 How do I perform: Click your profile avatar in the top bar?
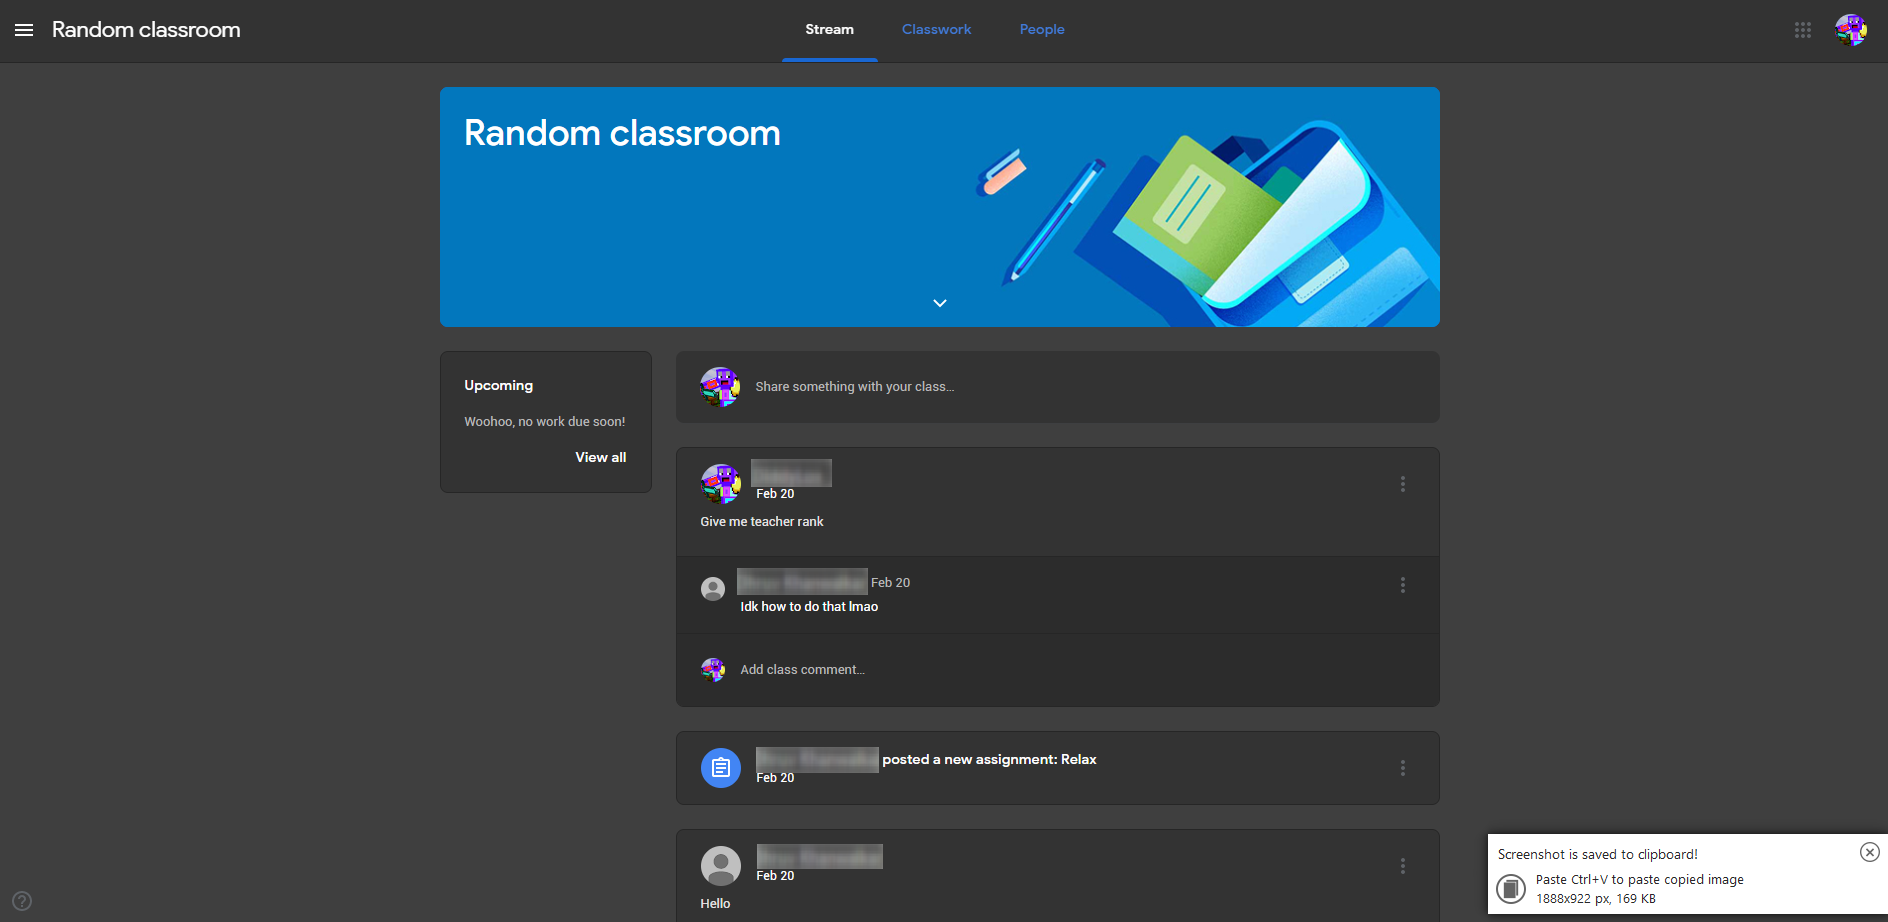coord(1851,30)
